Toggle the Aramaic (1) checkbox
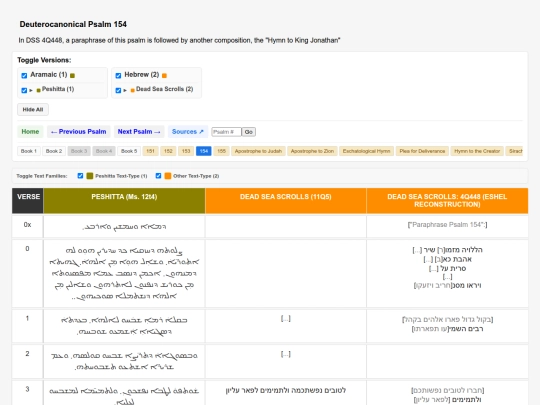540x405 pixels. 24,75
